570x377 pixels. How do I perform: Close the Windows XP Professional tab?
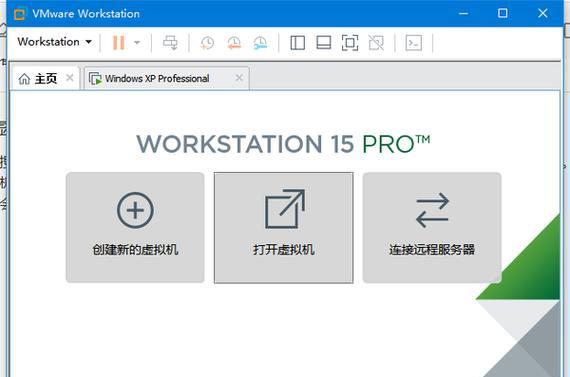[239, 78]
